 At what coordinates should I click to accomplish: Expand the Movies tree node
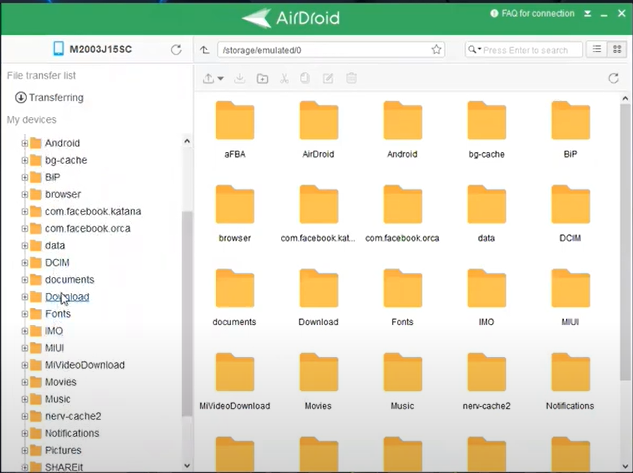coord(25,382)
